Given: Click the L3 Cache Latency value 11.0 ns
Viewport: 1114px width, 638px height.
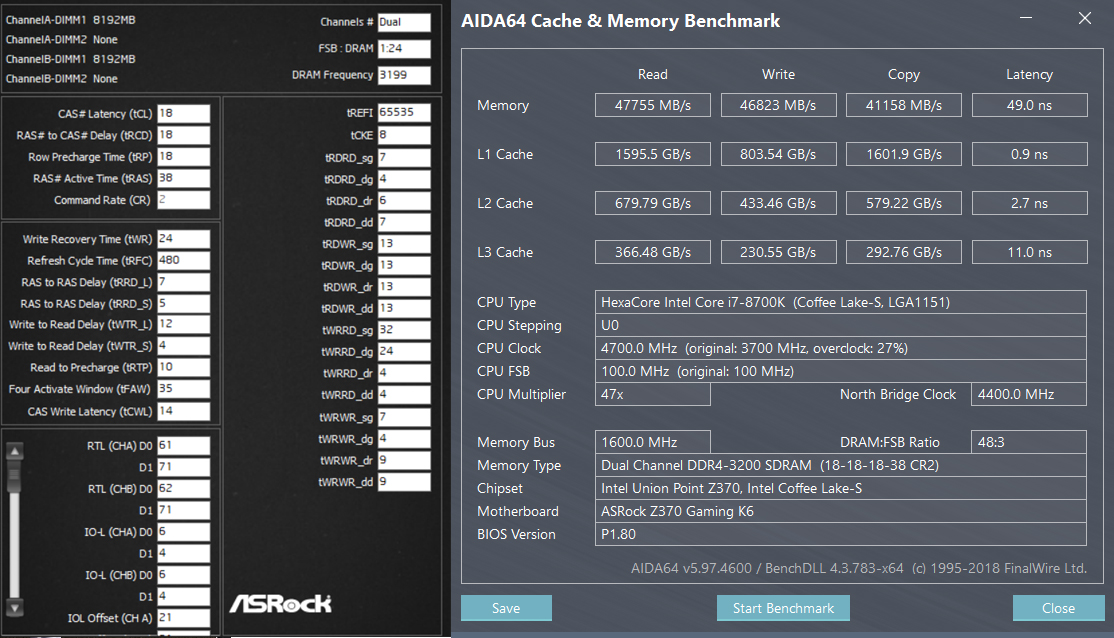Looking at the screenshot, I should [1029, 252].
